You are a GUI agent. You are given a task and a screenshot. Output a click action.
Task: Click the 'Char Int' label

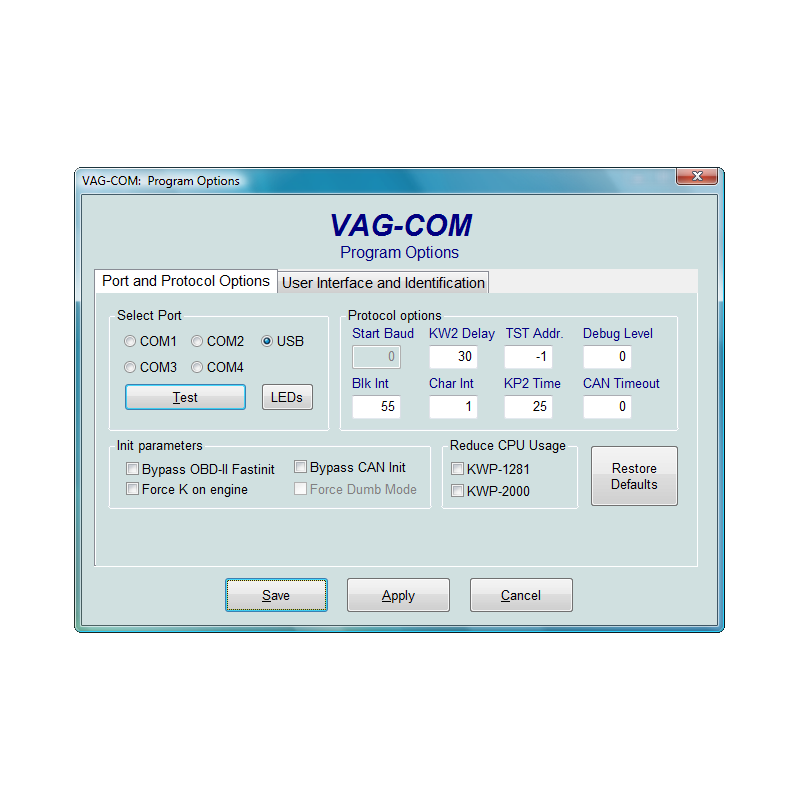pos(451,384)
